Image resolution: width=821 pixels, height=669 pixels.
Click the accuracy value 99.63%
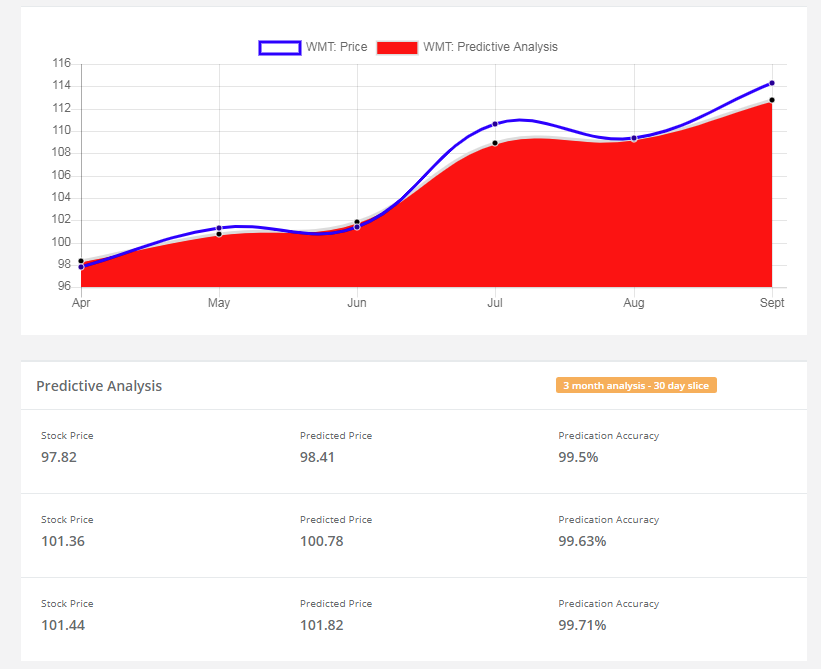(582, 541)
